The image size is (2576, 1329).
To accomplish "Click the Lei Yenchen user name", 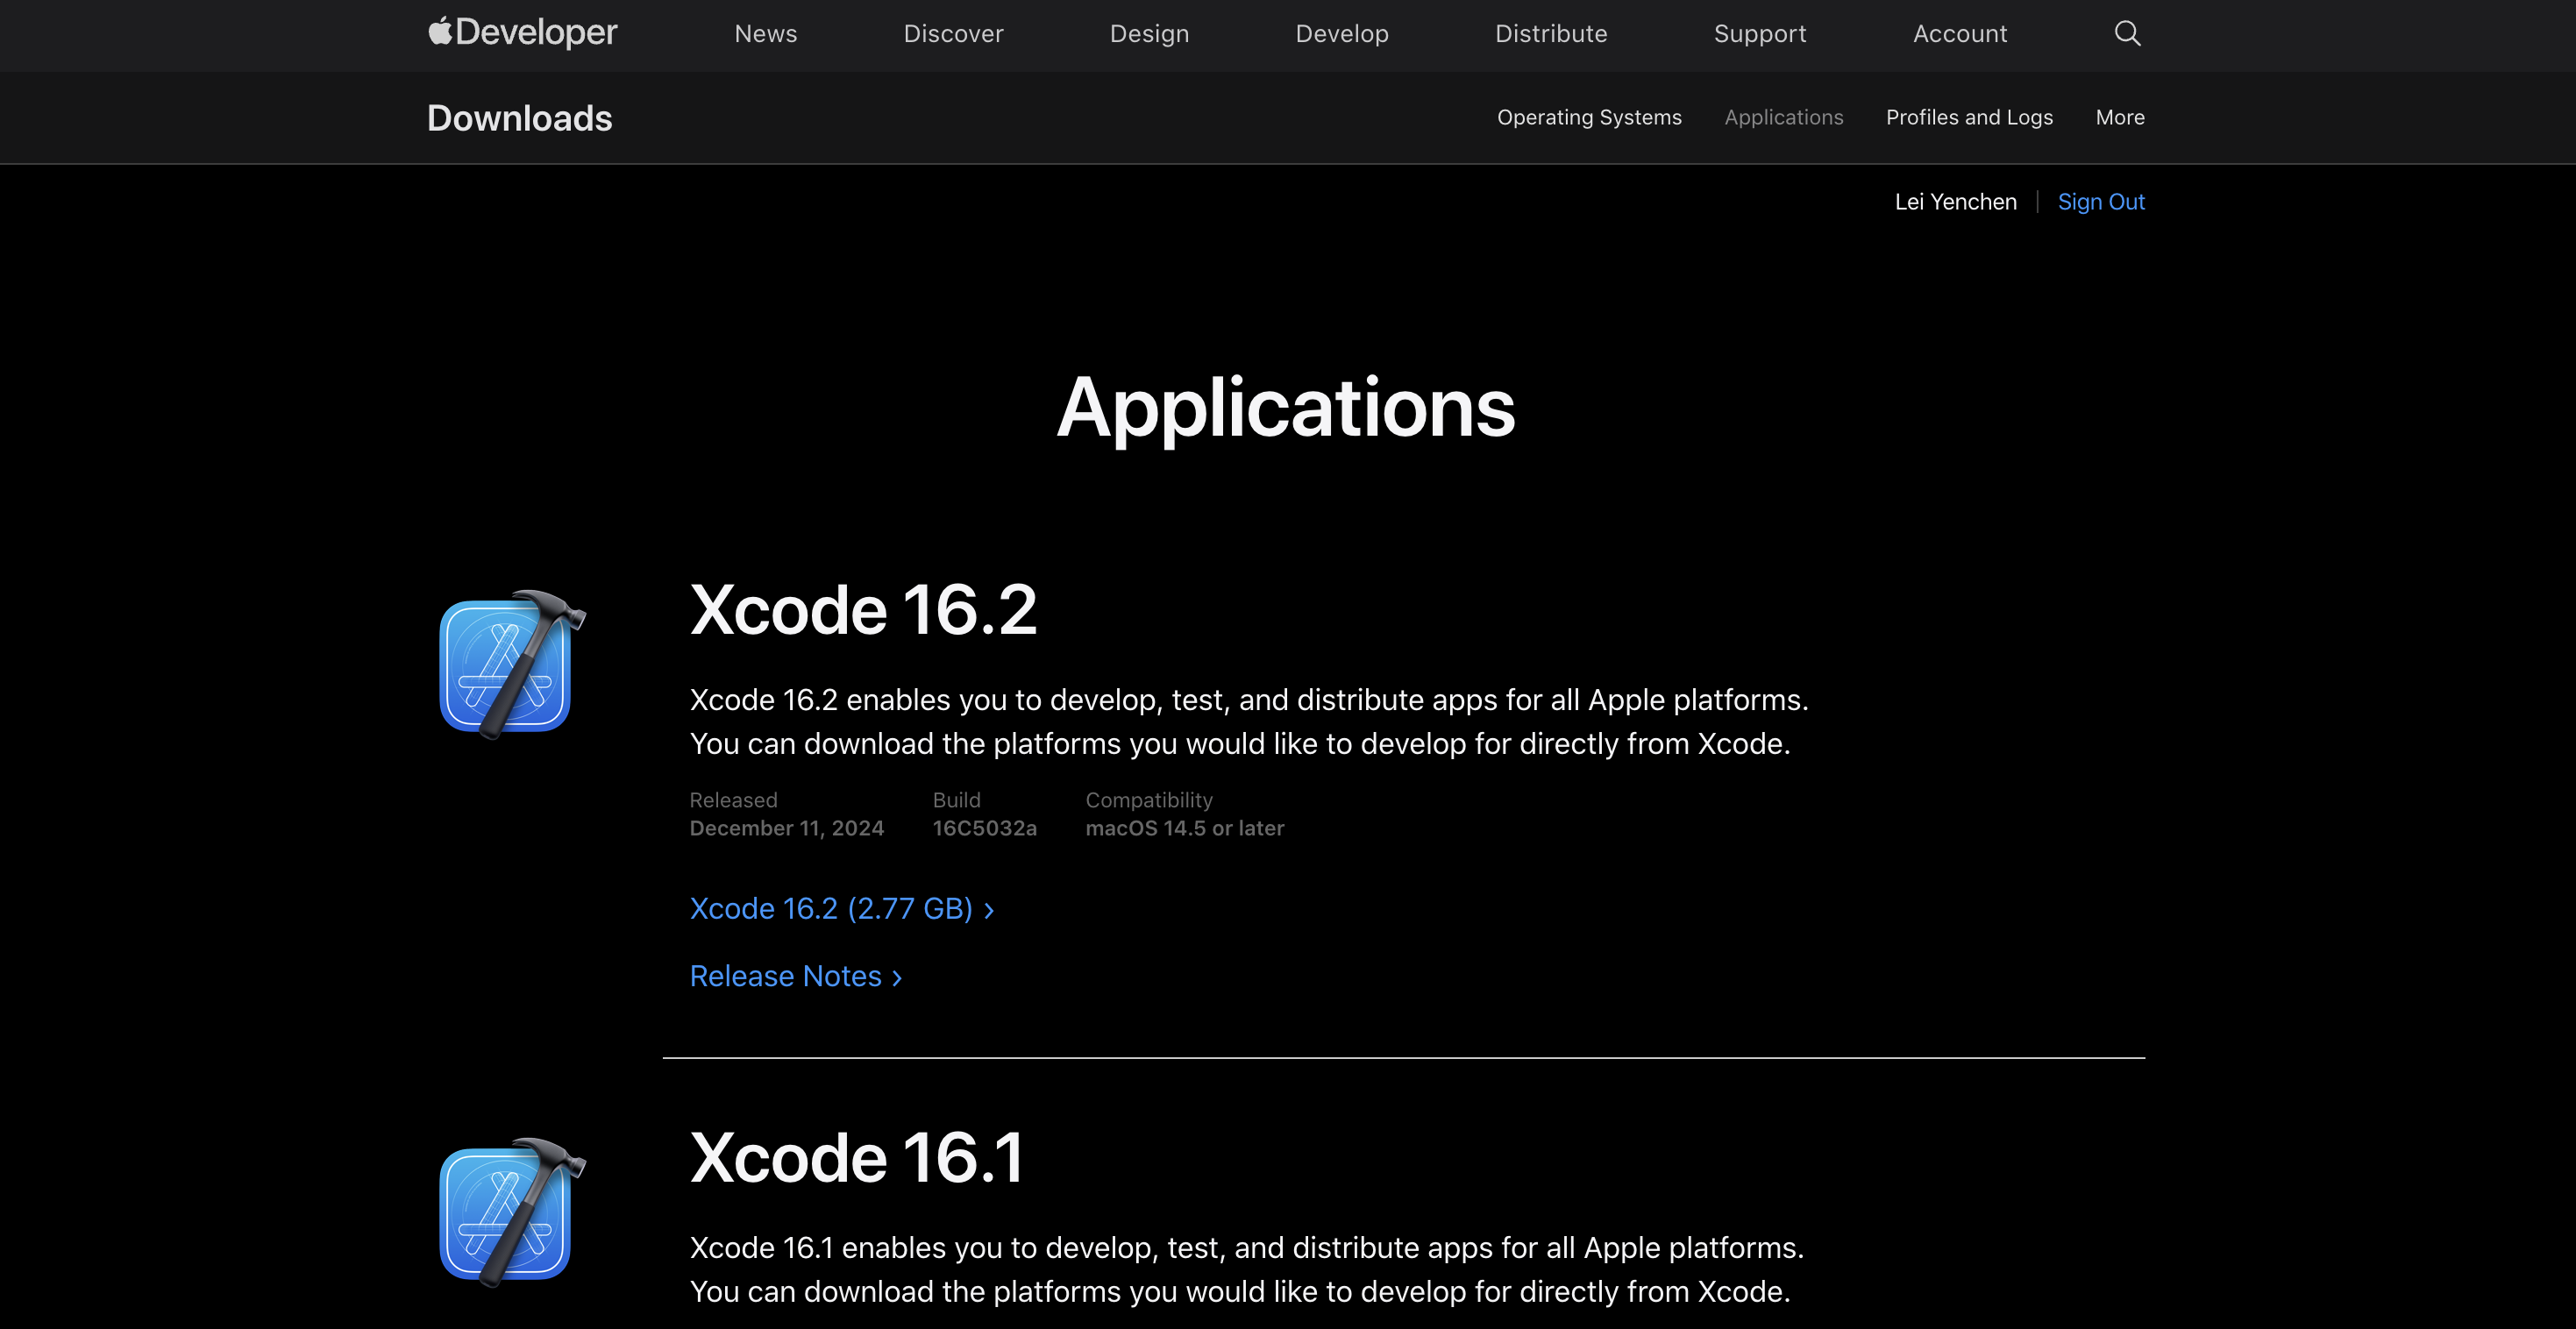I will [1955, 202].
